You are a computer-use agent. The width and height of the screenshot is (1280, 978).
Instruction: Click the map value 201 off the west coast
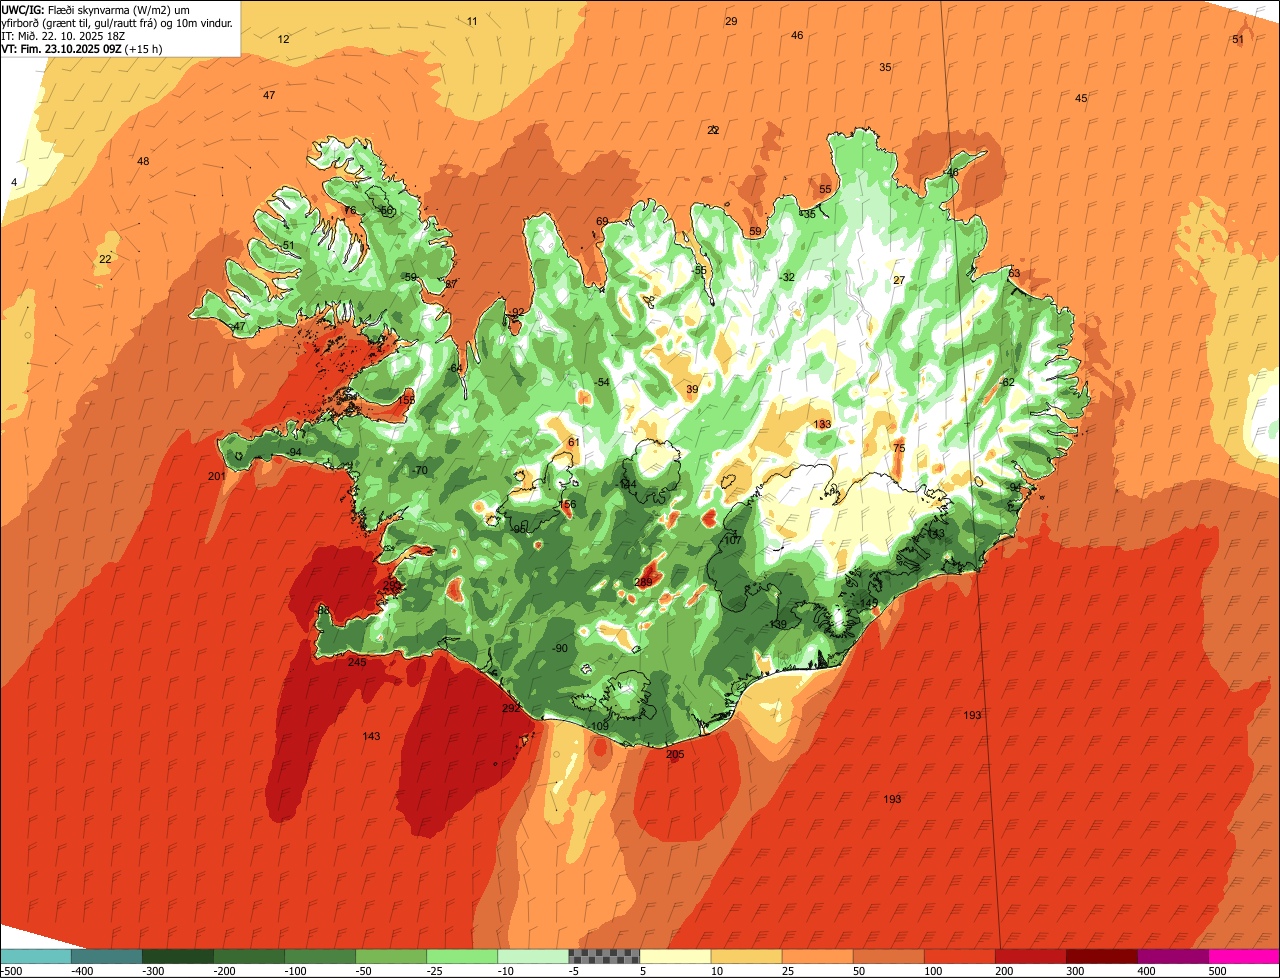[x=217, y=477]
